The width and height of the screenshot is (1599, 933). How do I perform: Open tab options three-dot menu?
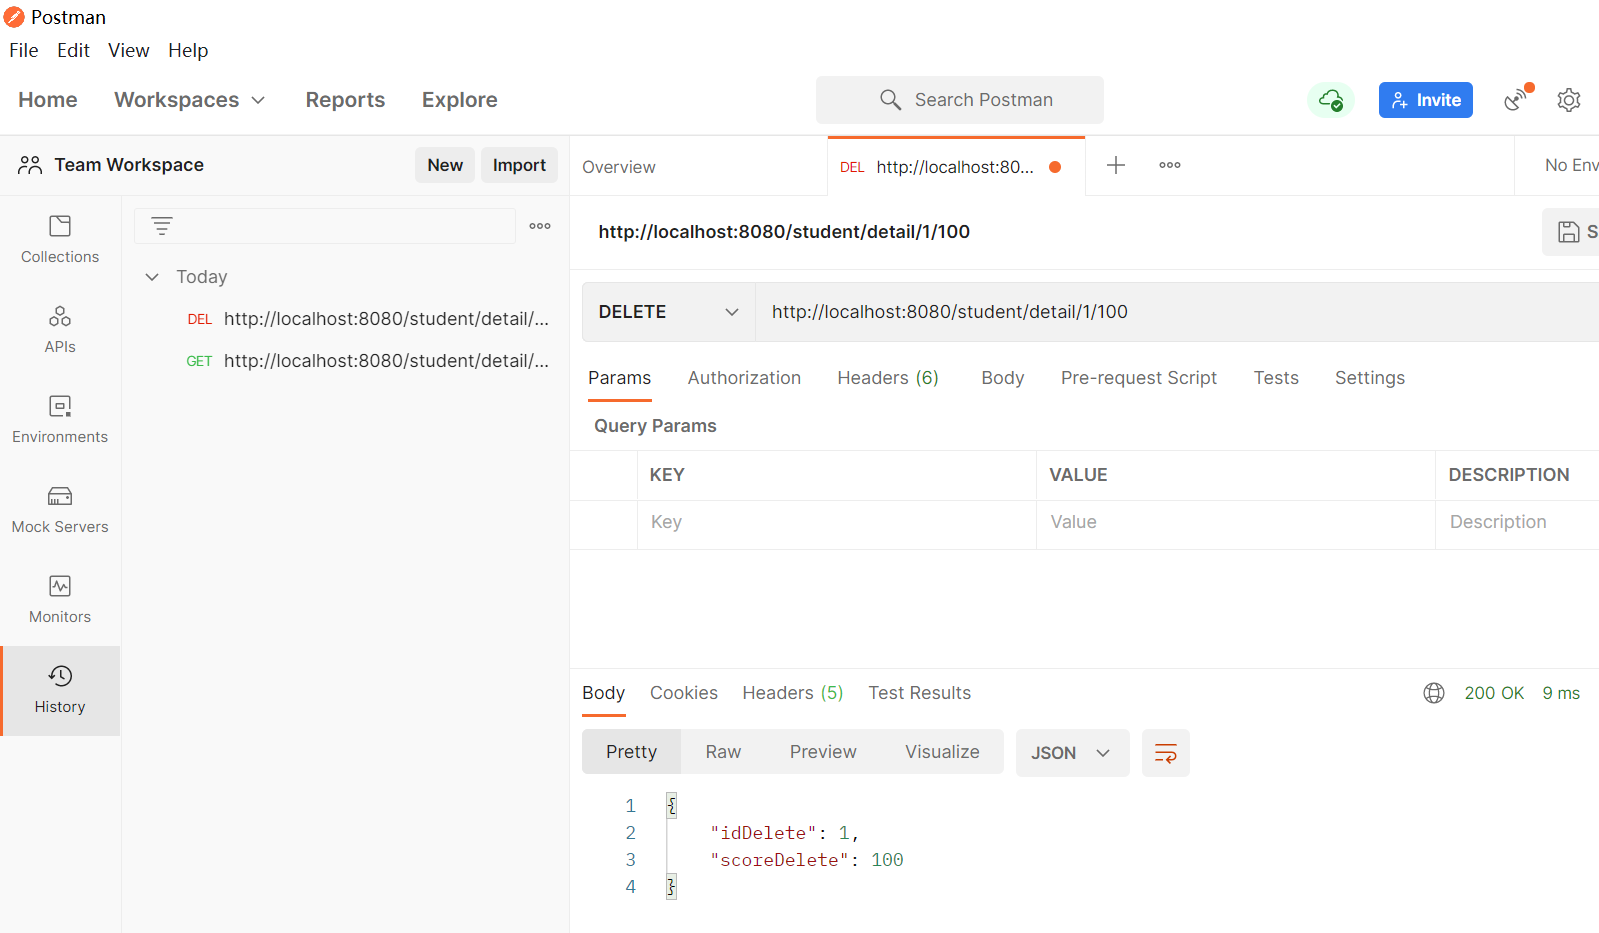(x=1170, y=165)
